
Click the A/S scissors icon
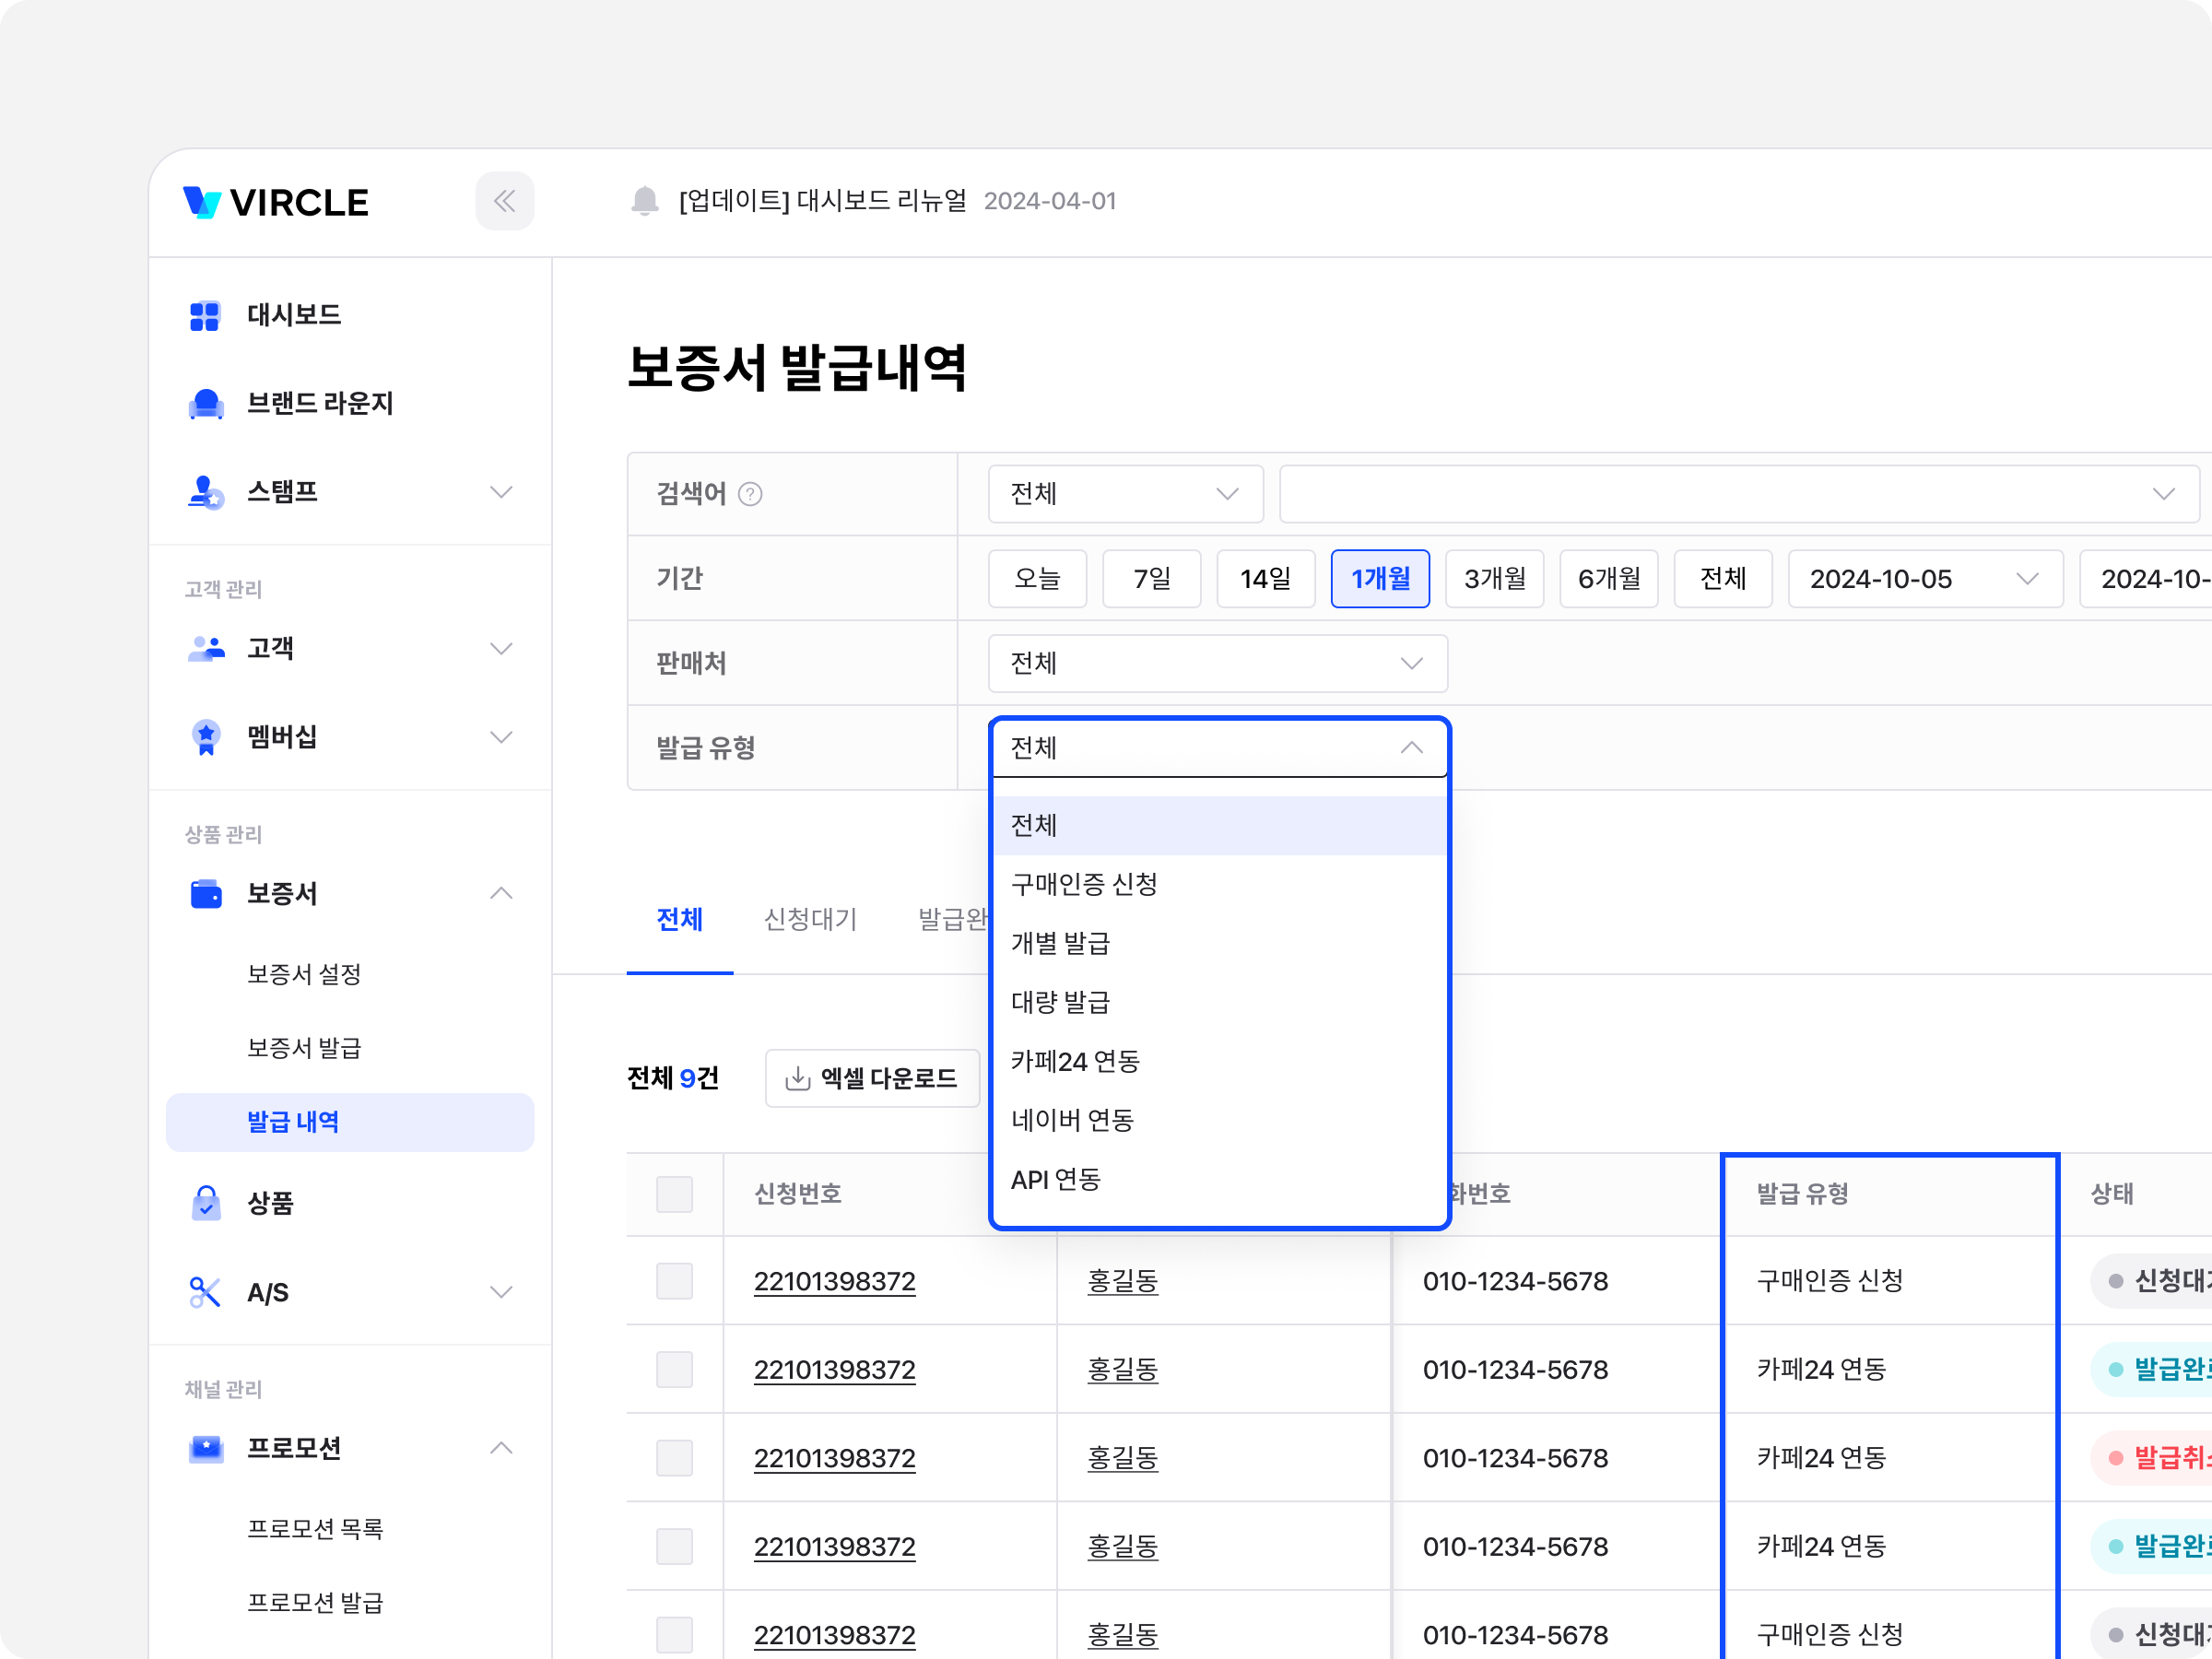pyautogui.click(x=205, y=1292)
